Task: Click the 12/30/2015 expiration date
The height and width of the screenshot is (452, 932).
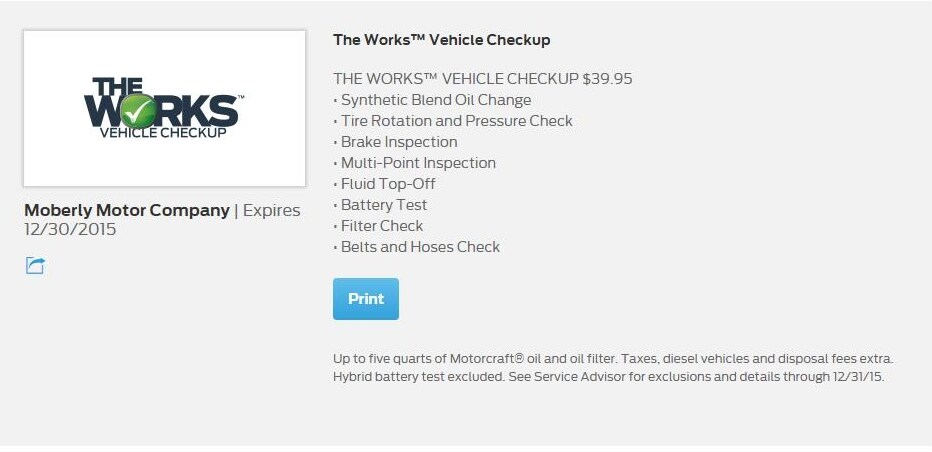Action: [70, 230]
